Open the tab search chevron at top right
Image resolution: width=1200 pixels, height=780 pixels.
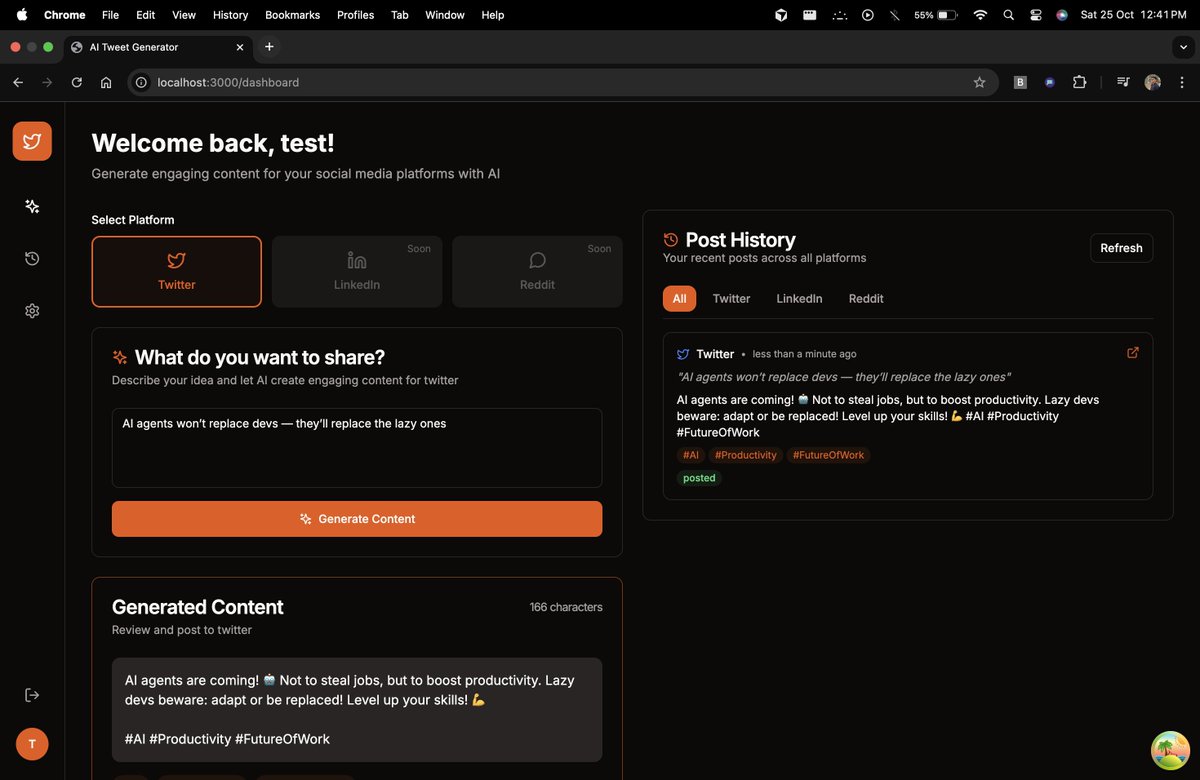point(1183,47)
